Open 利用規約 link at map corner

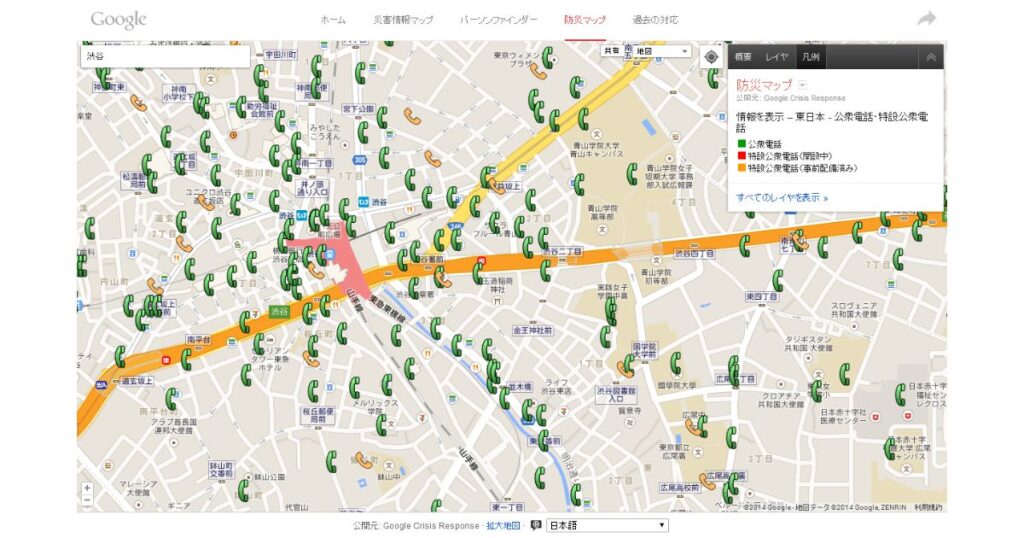(x=928, y=507)
